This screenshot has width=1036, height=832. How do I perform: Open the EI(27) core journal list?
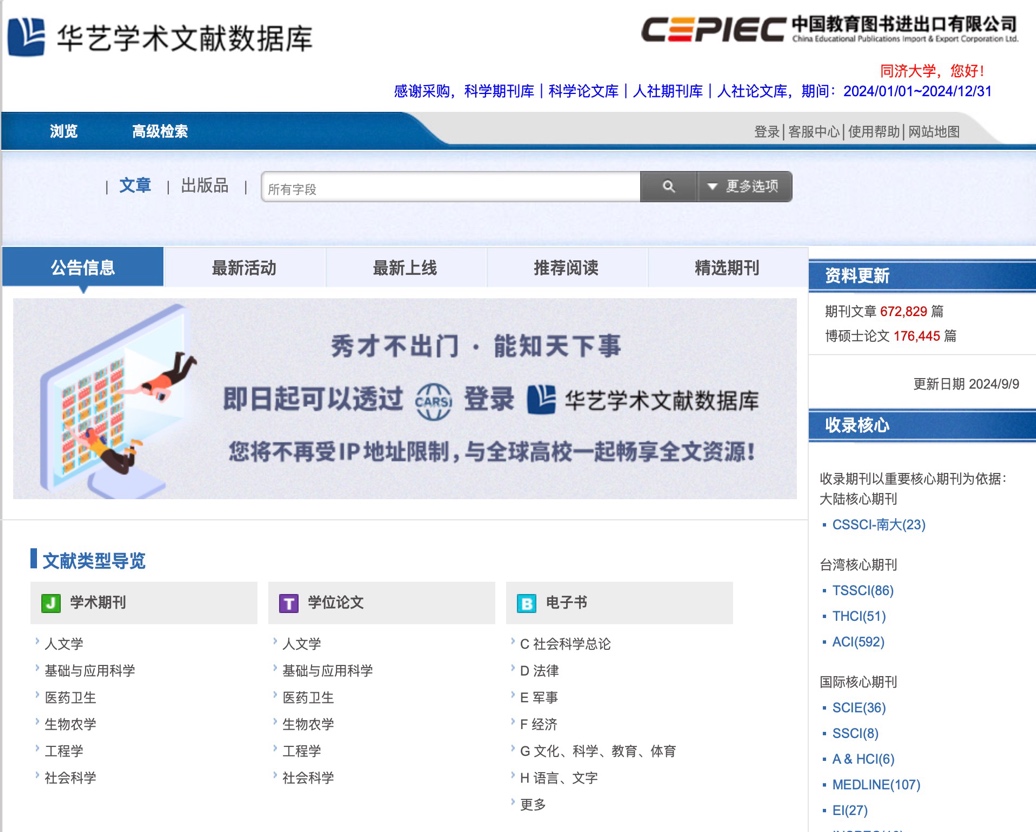coord(850,811)
